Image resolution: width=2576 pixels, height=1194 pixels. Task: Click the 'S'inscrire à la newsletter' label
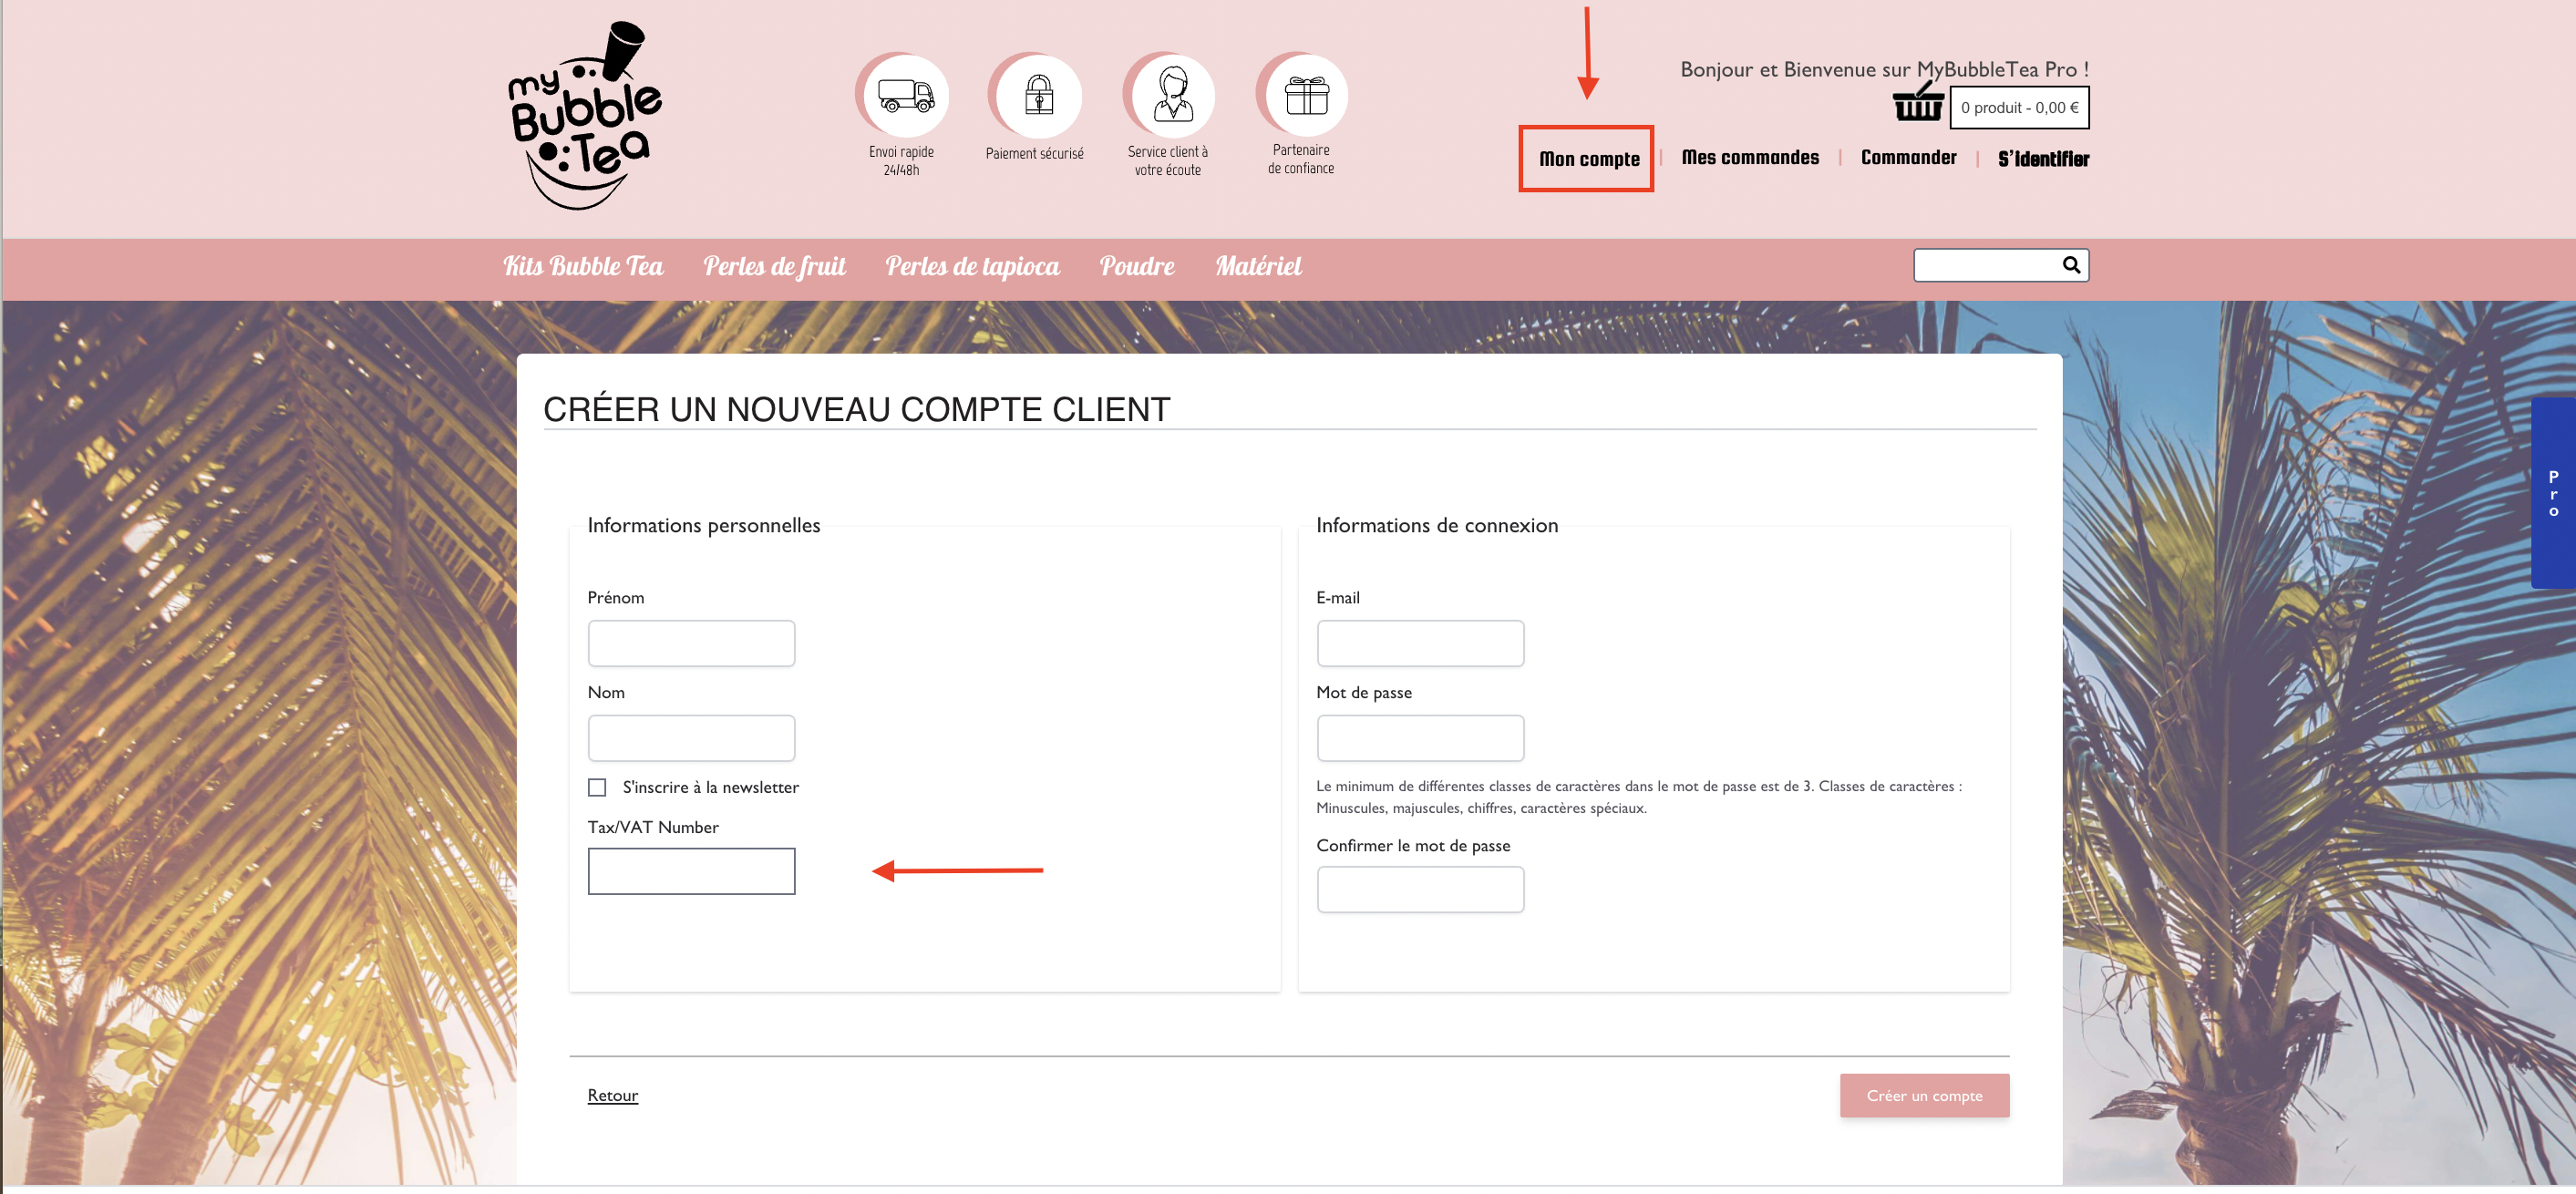click(x=710, y=788)
